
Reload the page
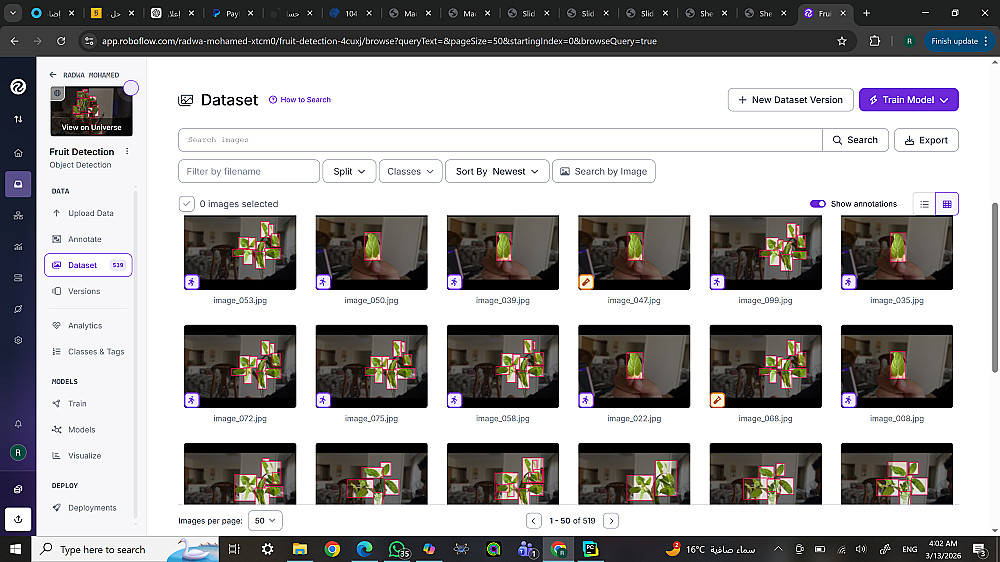[x=61, y=41]
